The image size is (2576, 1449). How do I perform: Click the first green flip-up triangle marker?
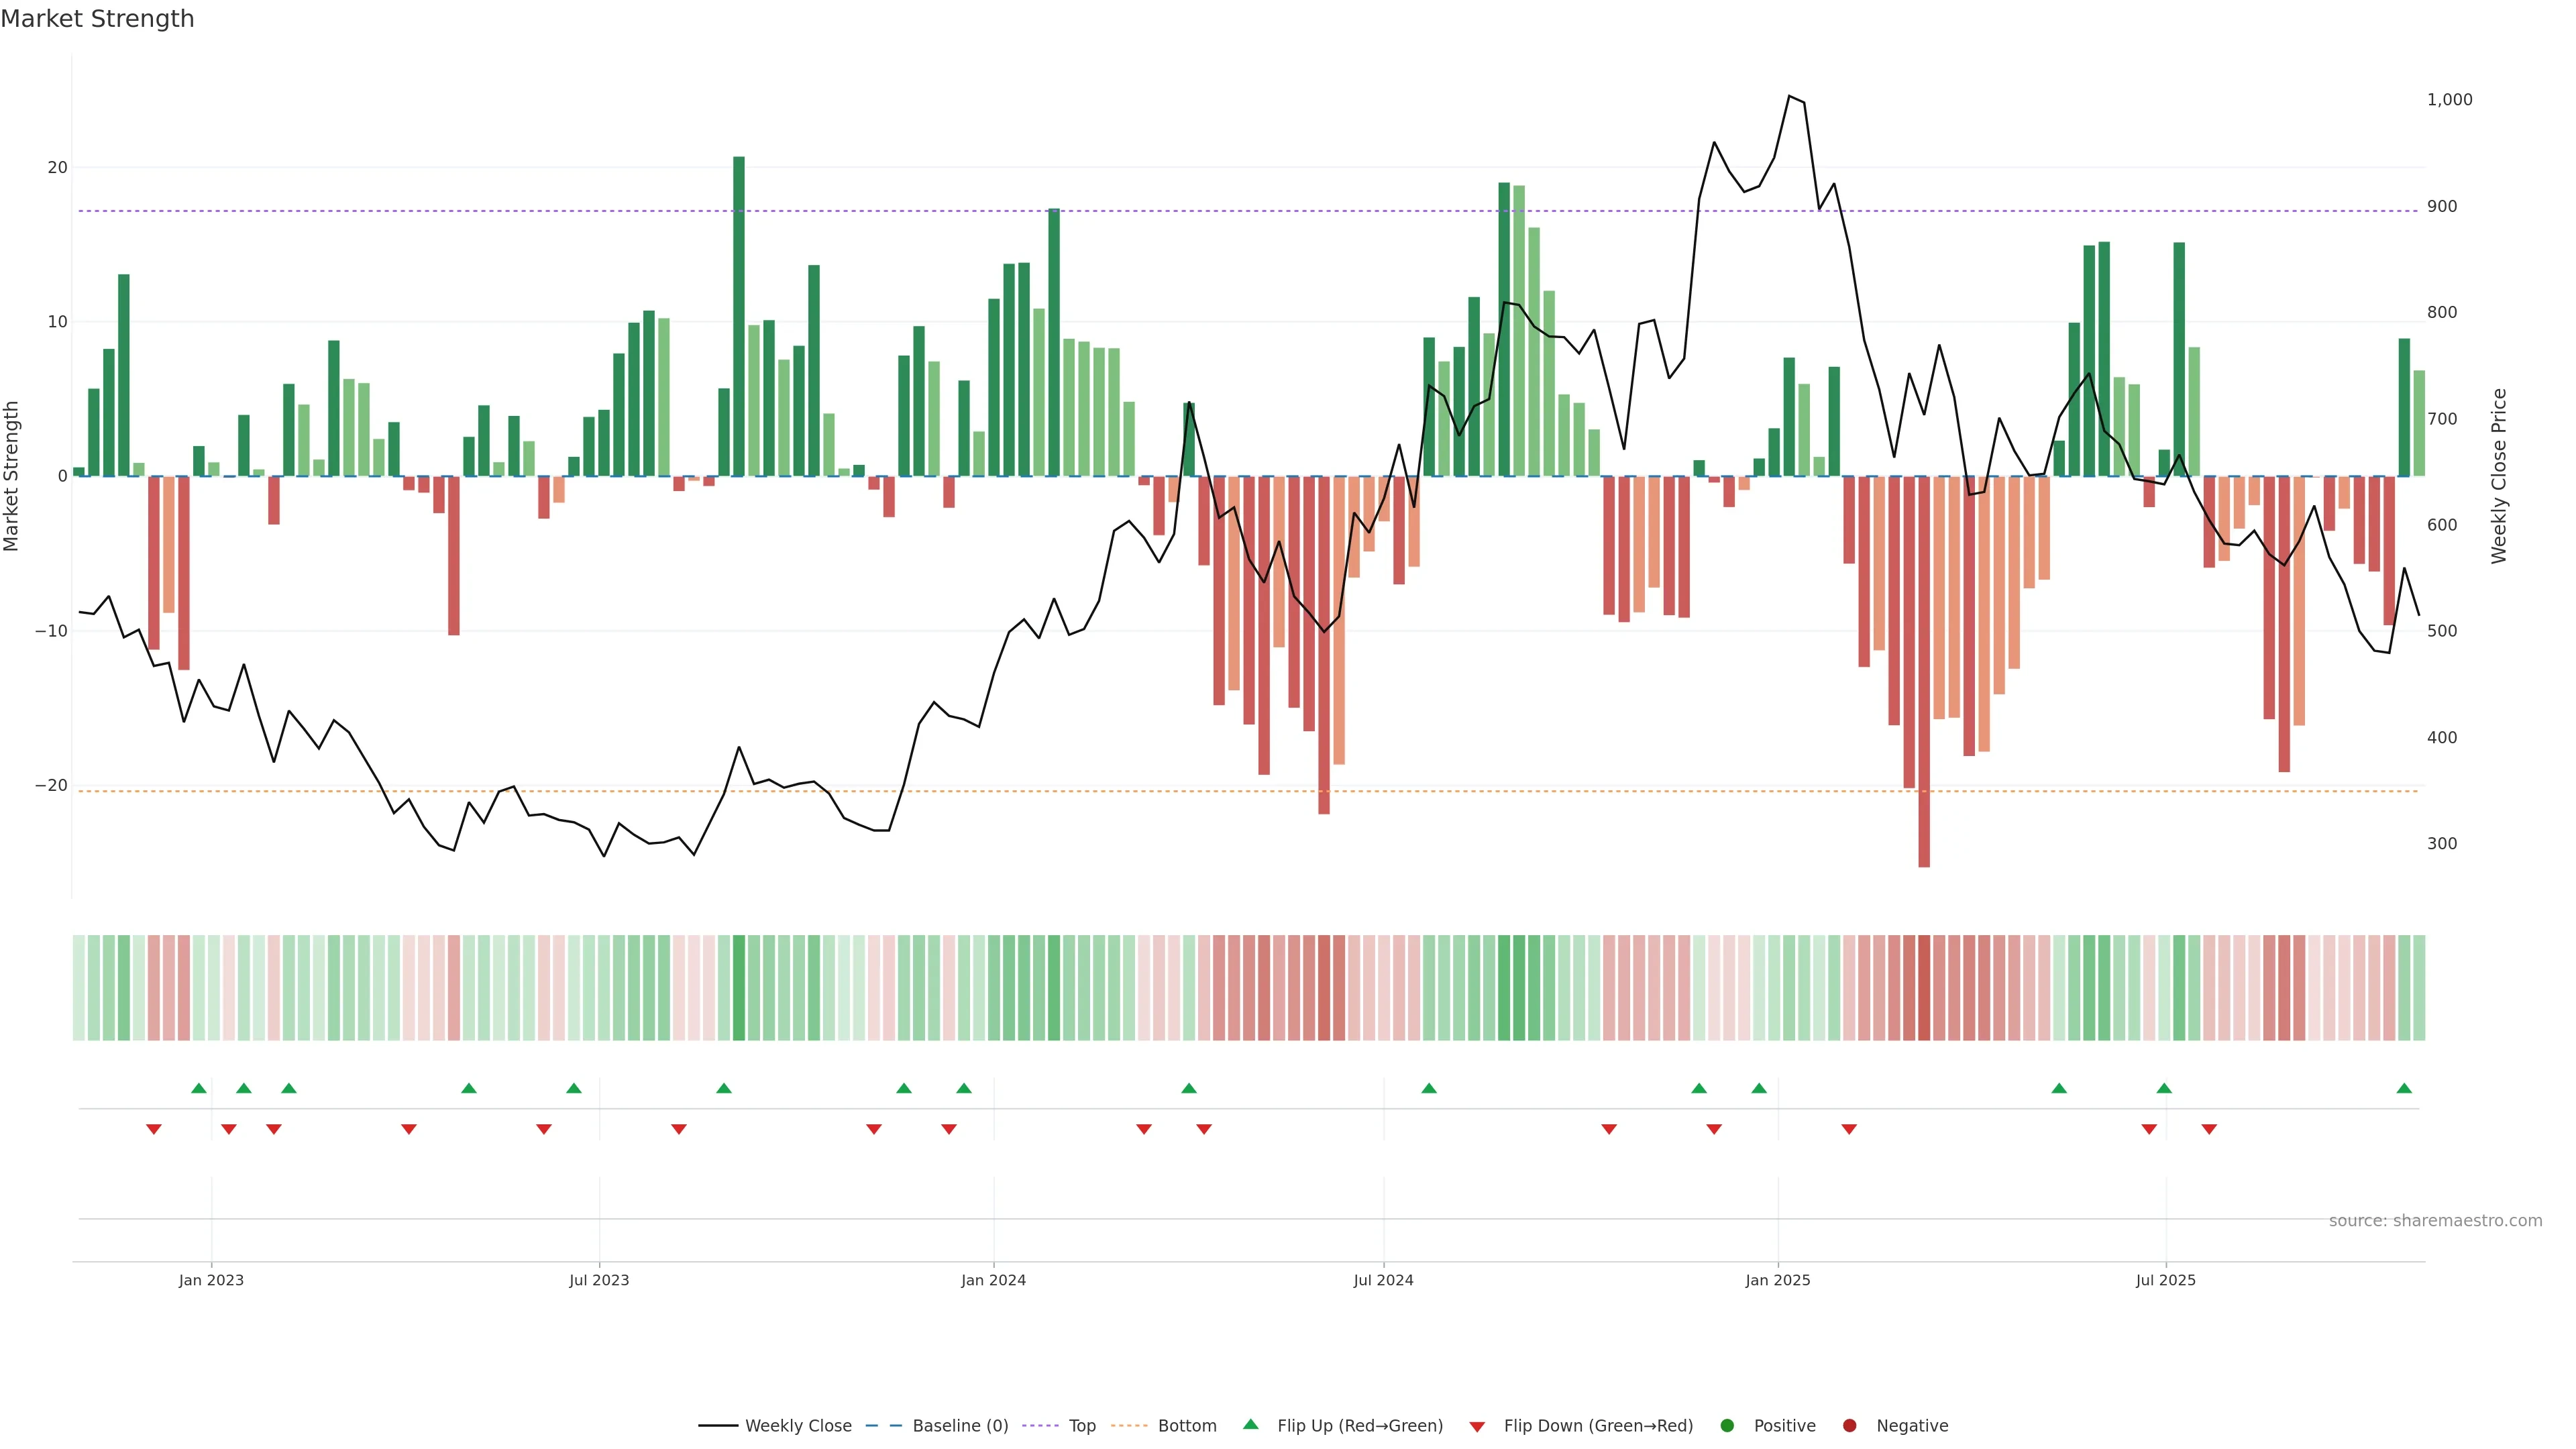199,1088
